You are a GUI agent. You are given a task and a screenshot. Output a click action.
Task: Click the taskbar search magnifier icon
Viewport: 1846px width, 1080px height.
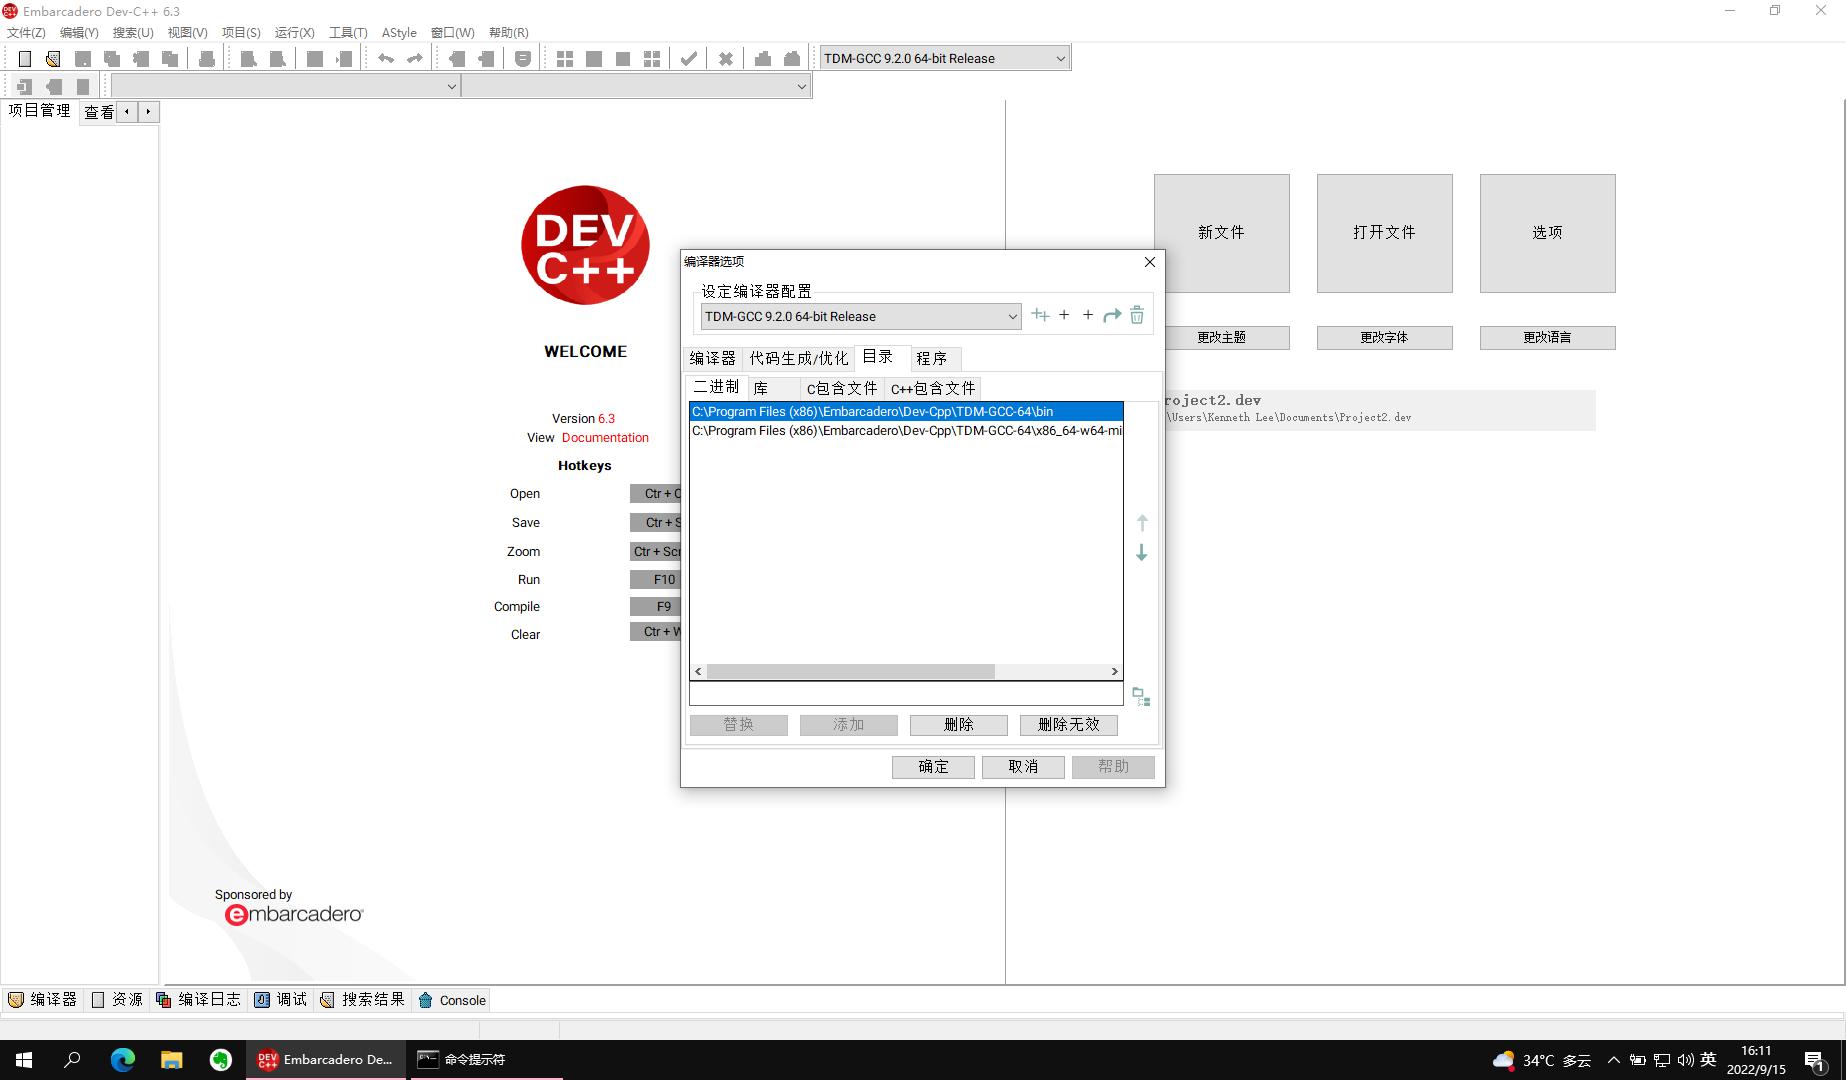tap(72, 1060)
